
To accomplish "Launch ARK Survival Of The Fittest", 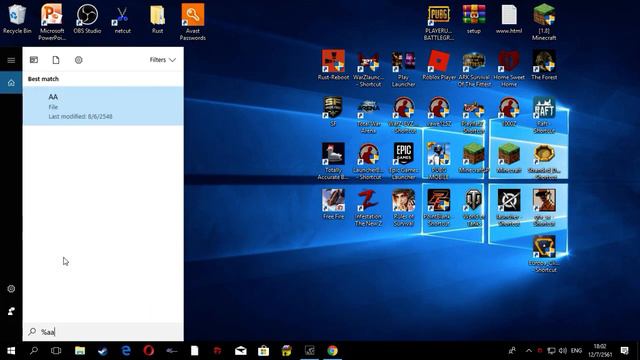I will pos(473,69).
